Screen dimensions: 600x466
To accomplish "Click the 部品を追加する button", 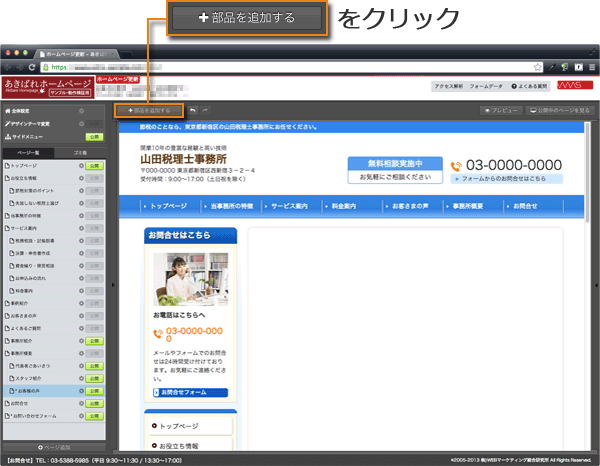I will coord(149,109).
